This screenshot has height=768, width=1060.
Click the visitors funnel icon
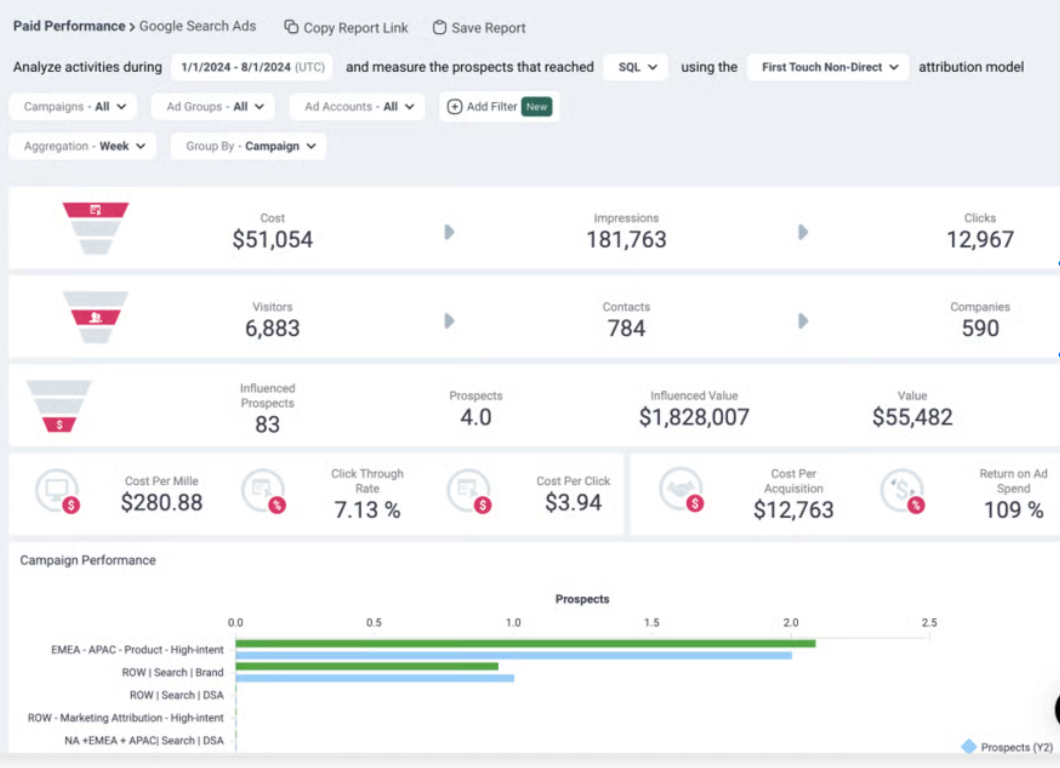coord(95,316)
